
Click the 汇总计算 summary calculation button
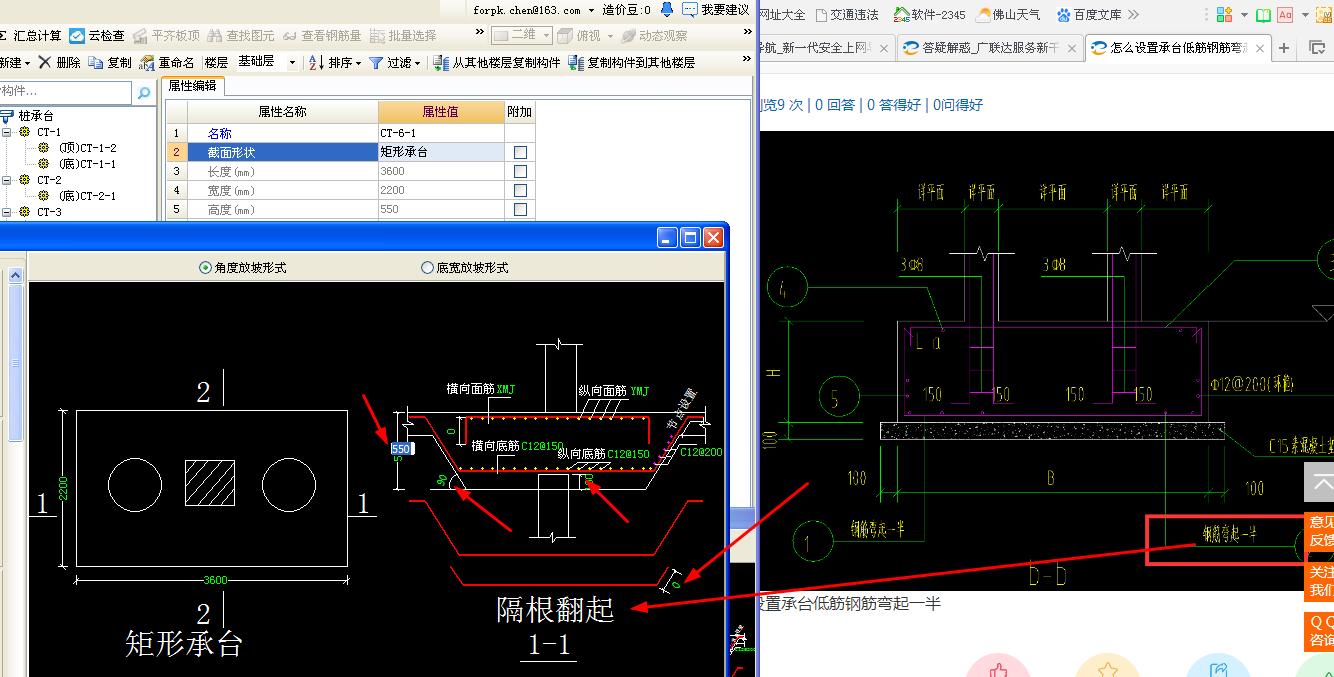tap(30, 36)
